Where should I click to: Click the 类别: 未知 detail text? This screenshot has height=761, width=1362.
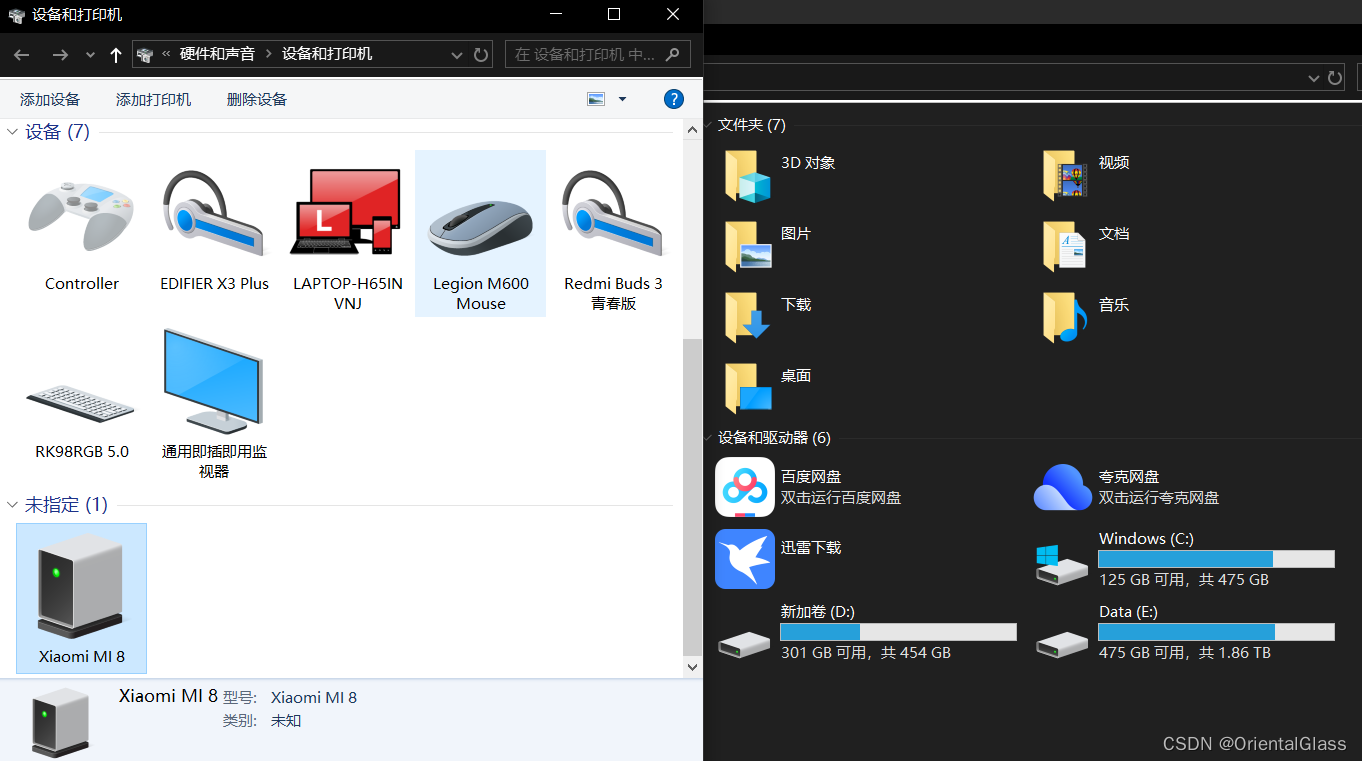click(262, 721)
